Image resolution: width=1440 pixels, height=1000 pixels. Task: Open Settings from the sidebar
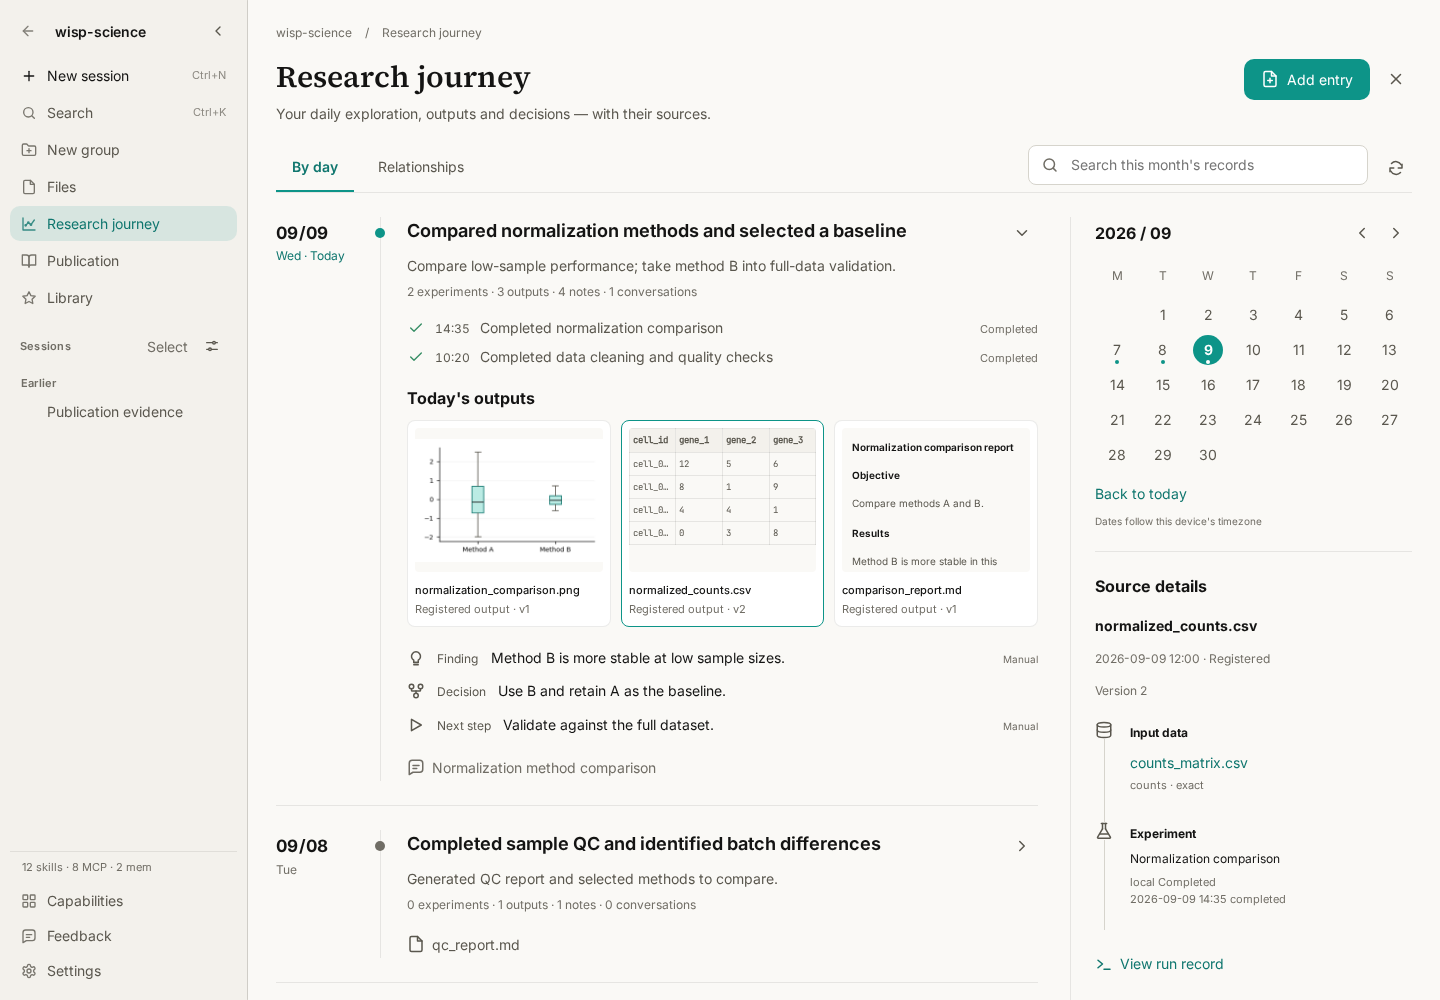[x=123, y=971]
